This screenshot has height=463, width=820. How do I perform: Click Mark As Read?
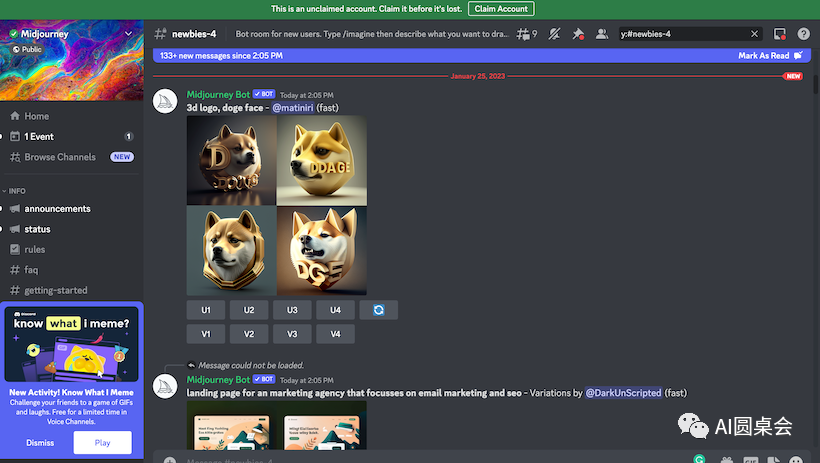(770, 55)
